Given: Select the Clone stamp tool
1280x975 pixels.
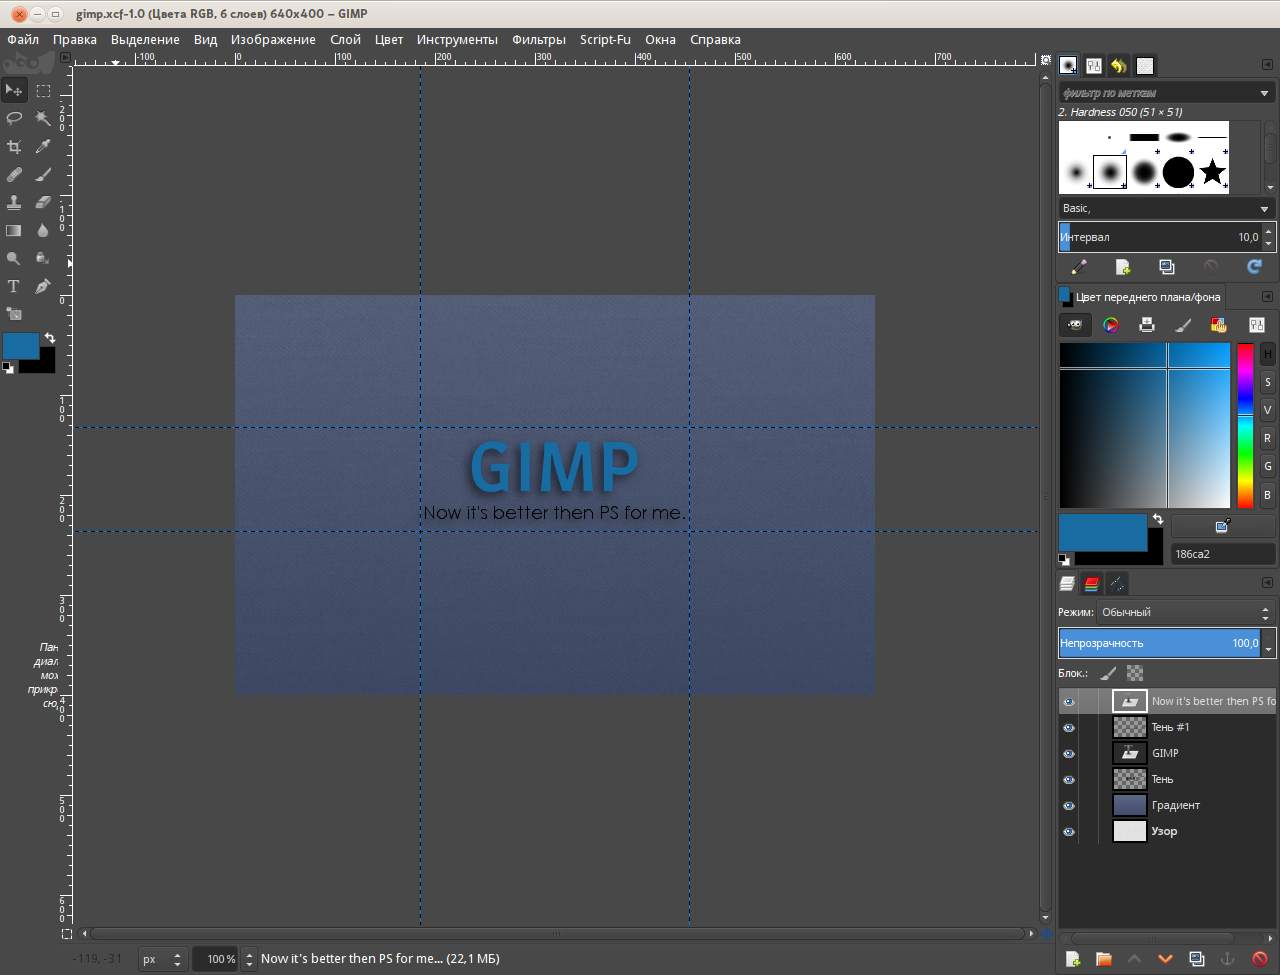Looking at the screenshot, I should (14, 202).
